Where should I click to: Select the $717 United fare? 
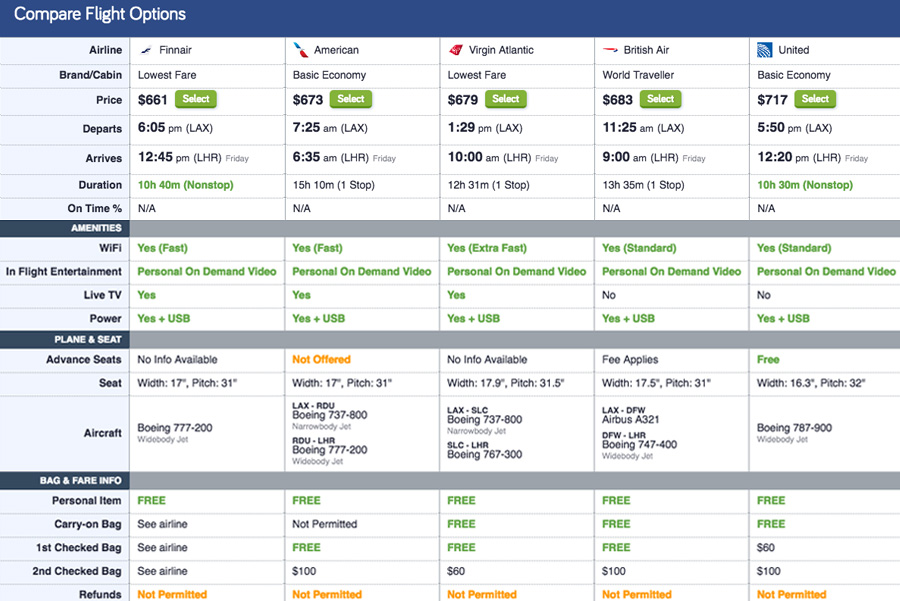tap(815, 99)
